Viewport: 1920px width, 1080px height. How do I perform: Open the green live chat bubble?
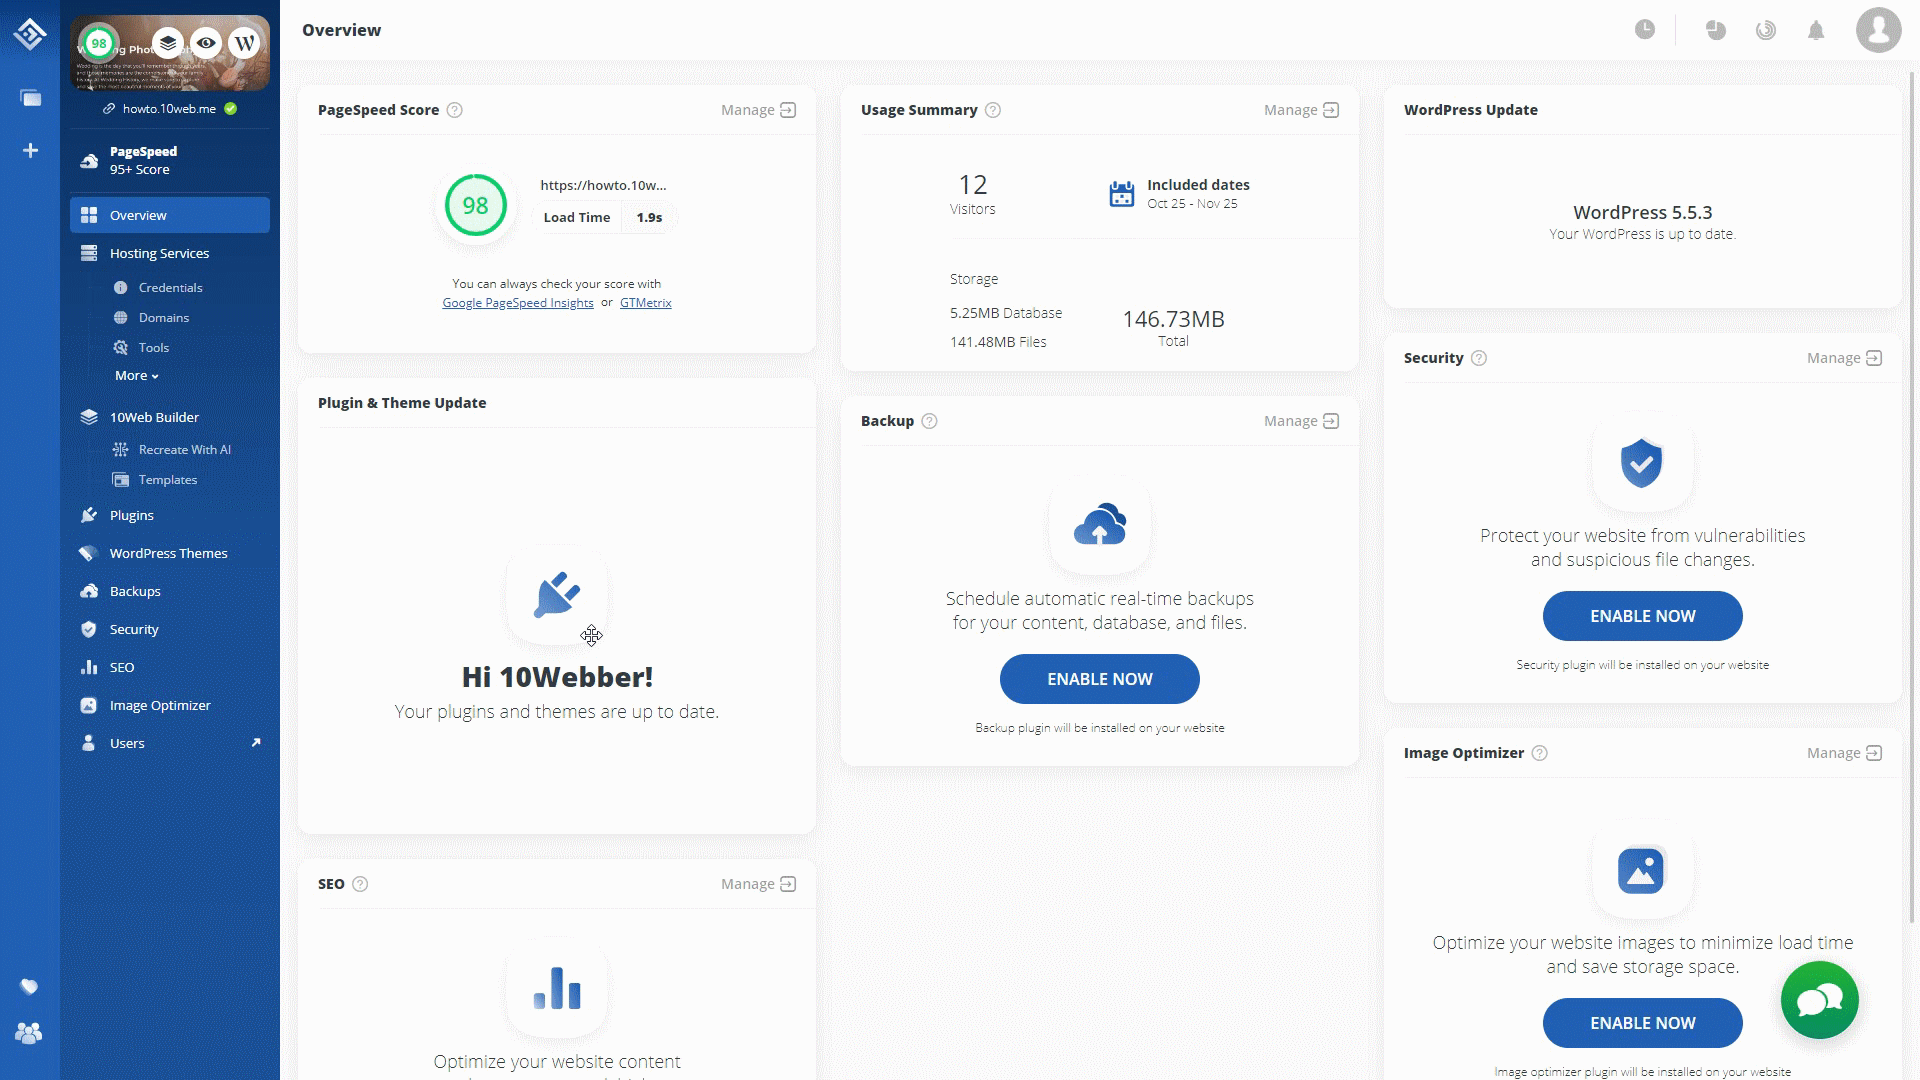tap(1819, 1000)
